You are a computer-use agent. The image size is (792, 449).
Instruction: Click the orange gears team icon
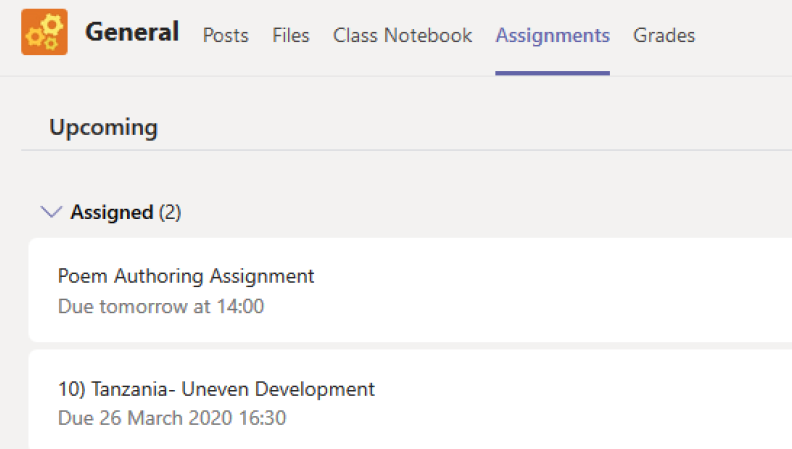(x=44, y=33)
